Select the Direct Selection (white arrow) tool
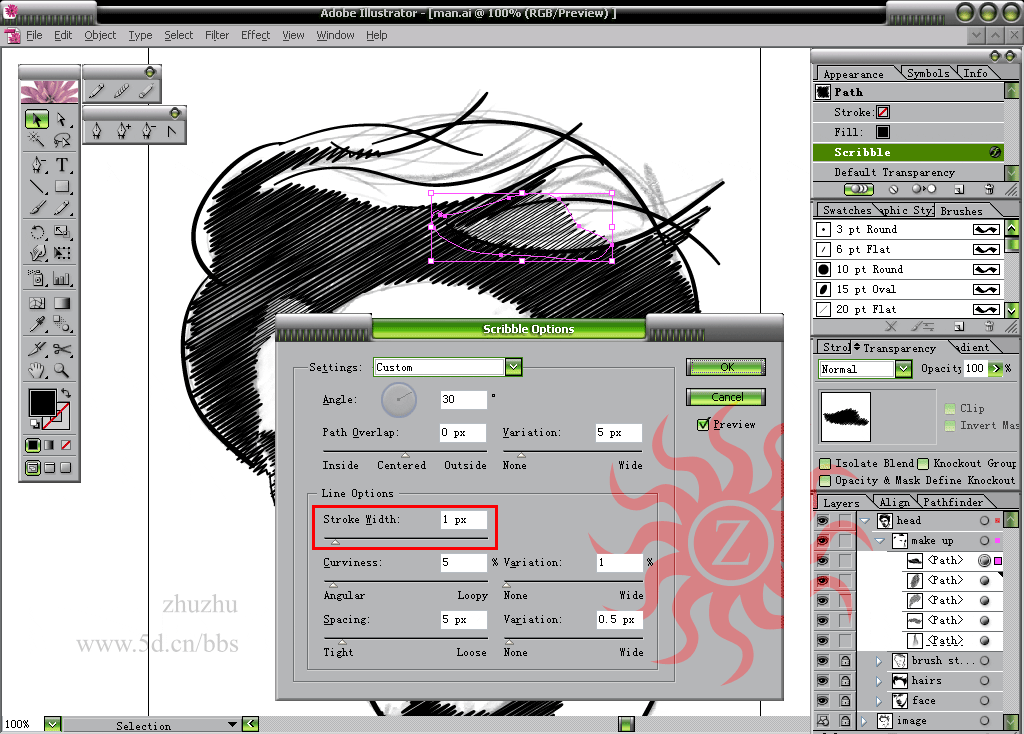1024x734 pixels. (x=61, y=120)
